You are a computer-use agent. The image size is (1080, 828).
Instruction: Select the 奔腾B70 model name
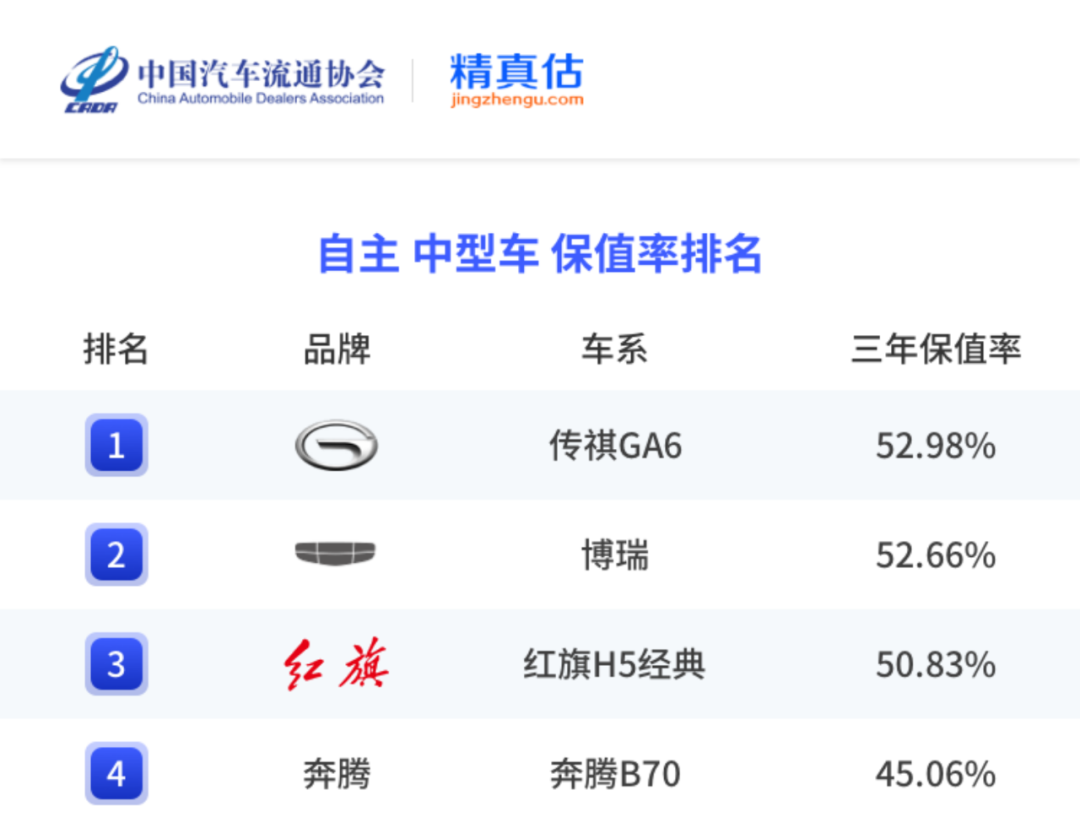[x=614, y=774]
